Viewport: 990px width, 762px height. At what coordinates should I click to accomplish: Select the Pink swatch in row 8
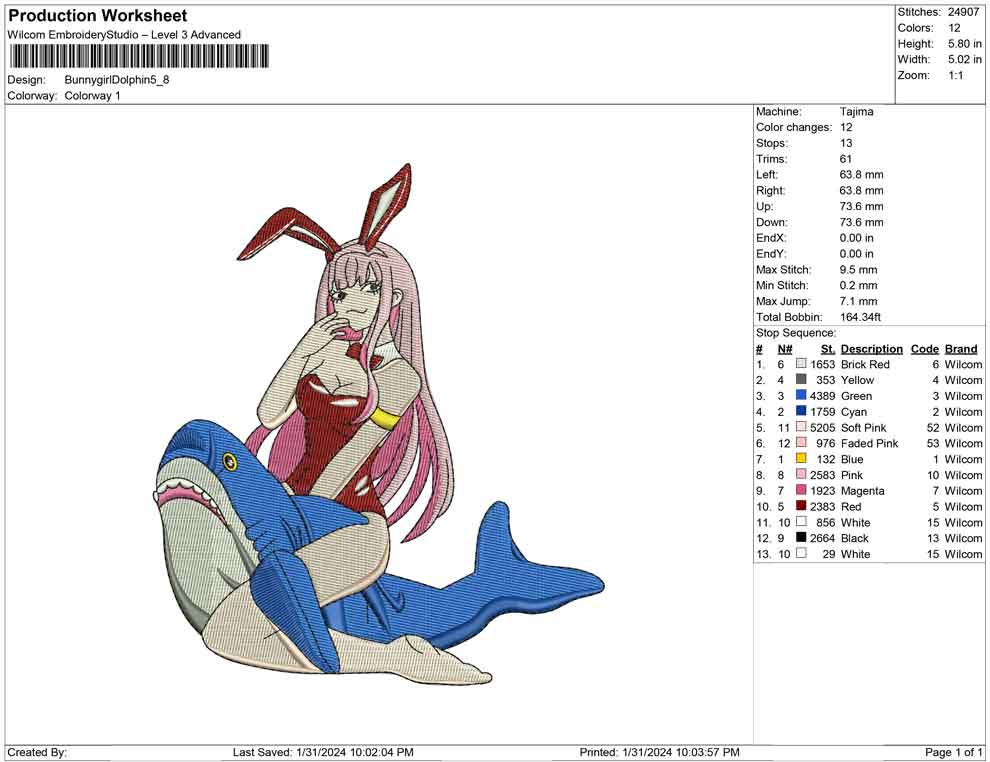(801, 474)
